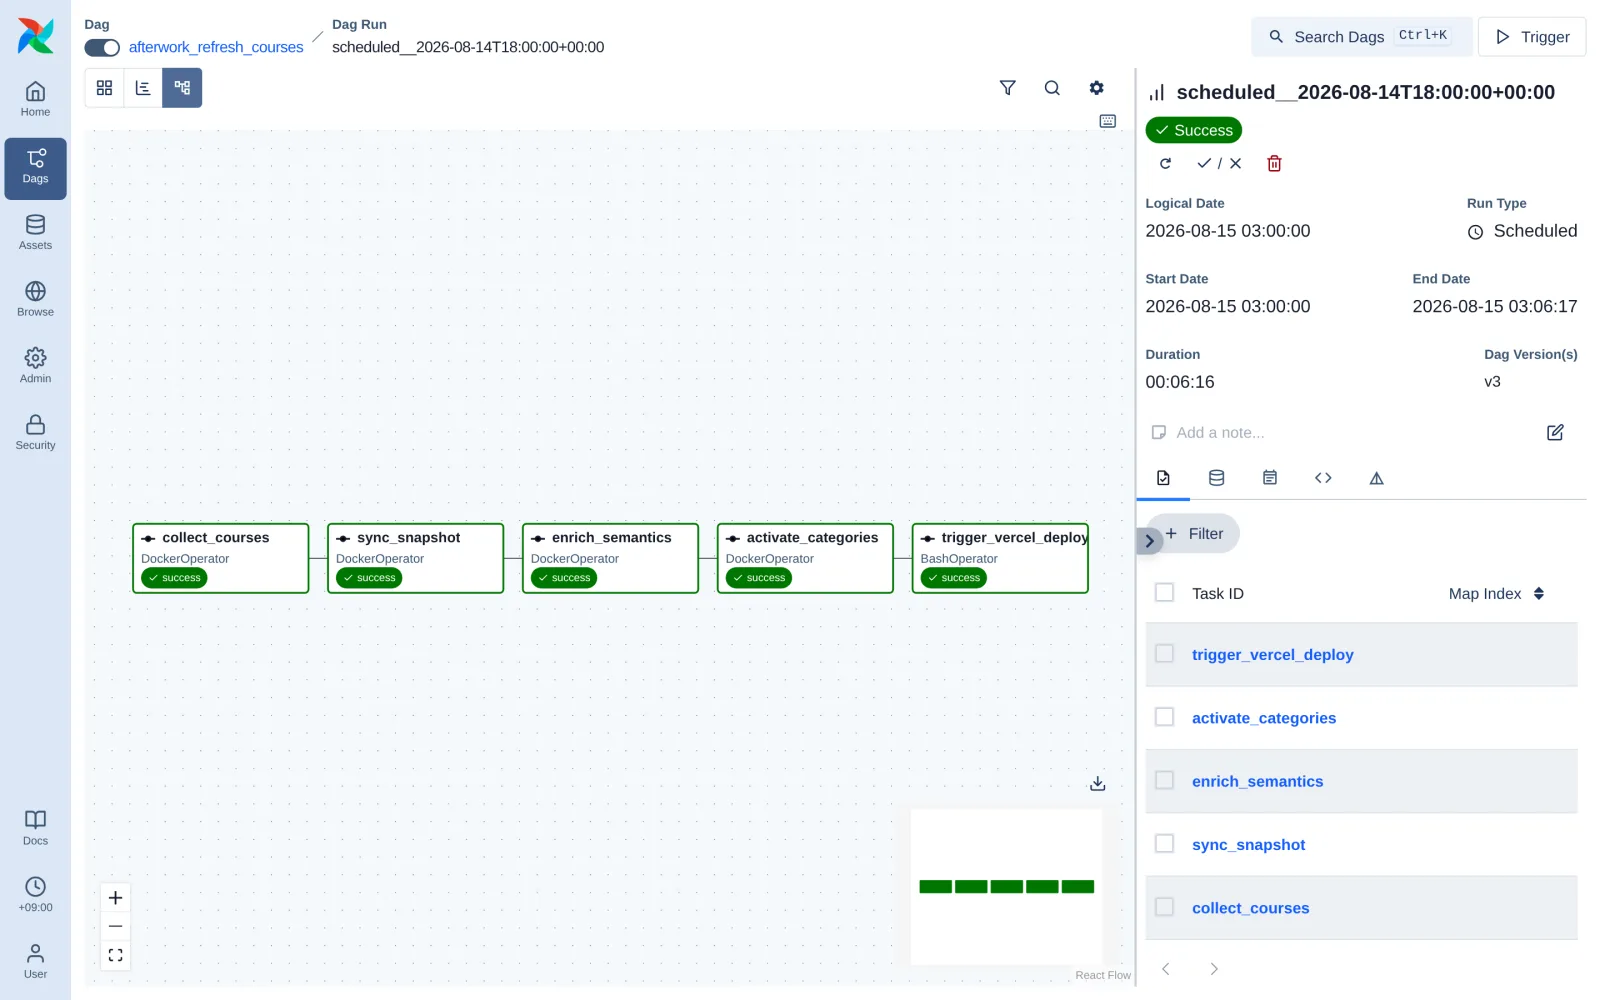Open the warning details tab icon
This screenshot has height=1000, width=1600.
click(1376, 478)
